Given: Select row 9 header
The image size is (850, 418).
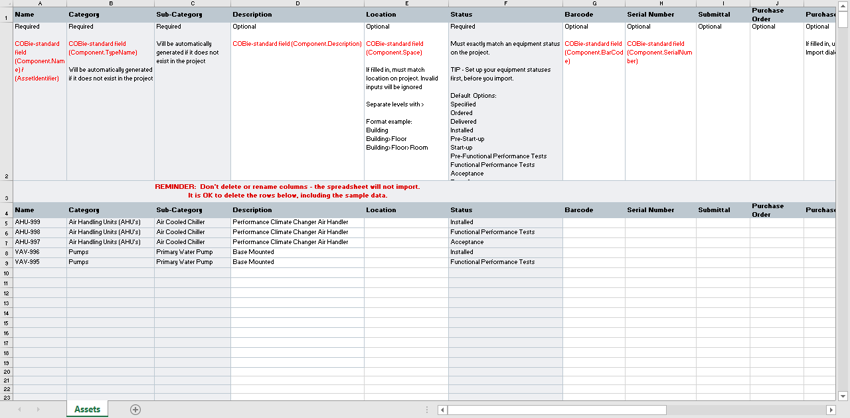Looking at the screenshot, I should (x=6, y=262).
